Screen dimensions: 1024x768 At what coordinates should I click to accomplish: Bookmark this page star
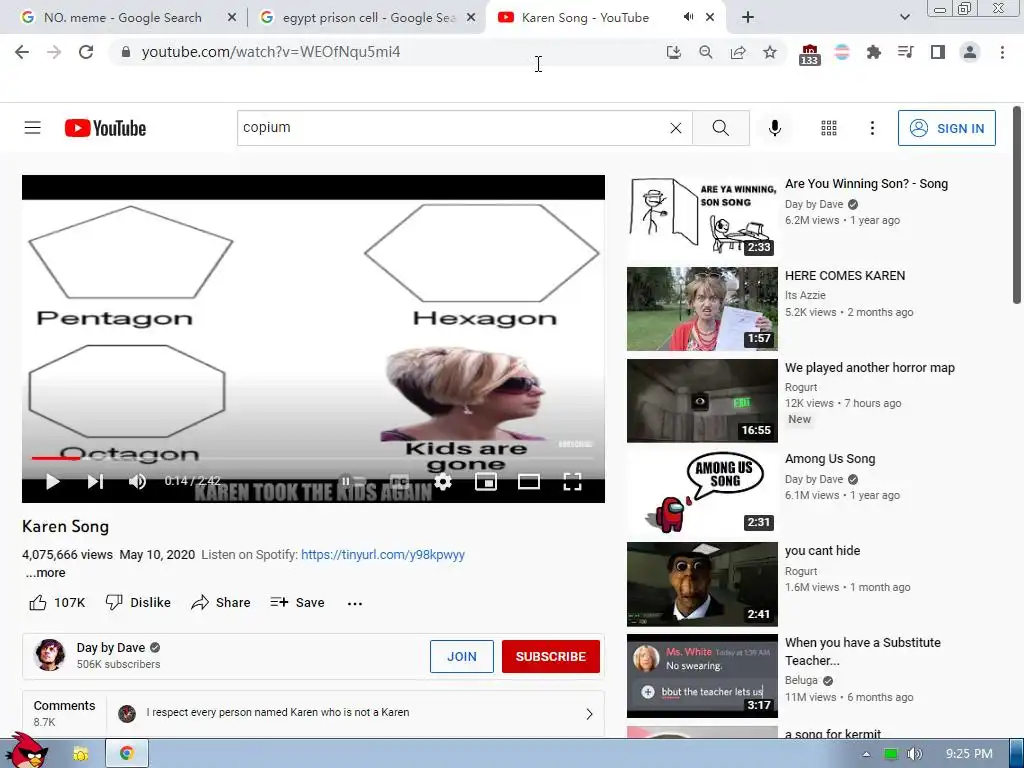pos(770,52)
